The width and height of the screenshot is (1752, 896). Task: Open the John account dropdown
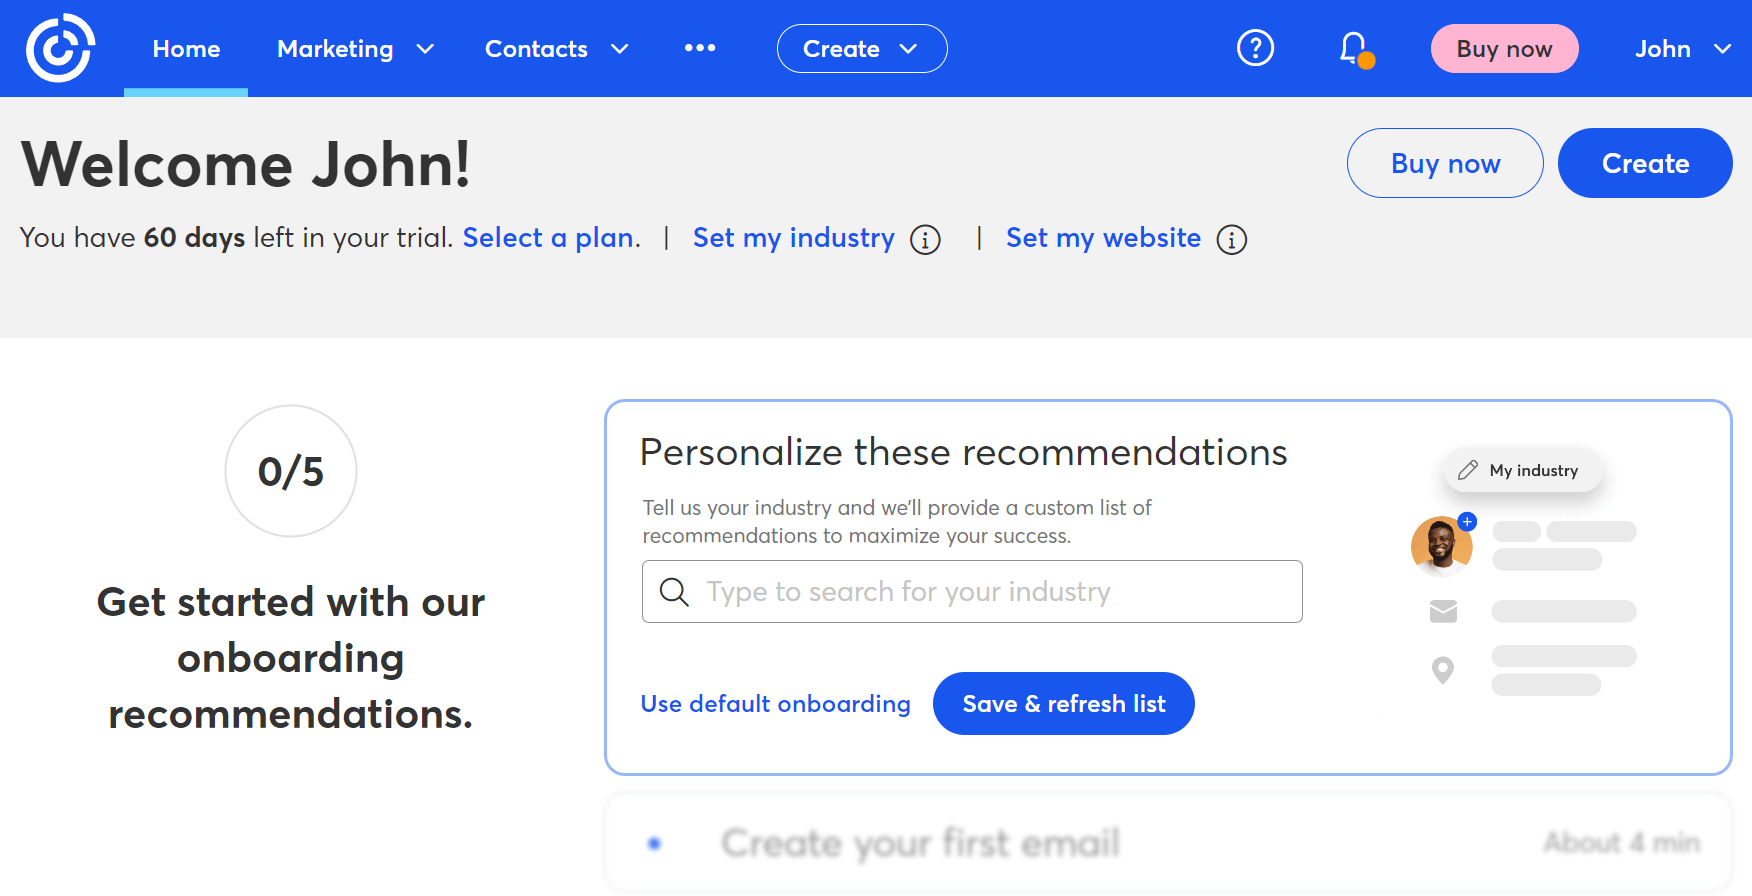(x=1681, y=48)
